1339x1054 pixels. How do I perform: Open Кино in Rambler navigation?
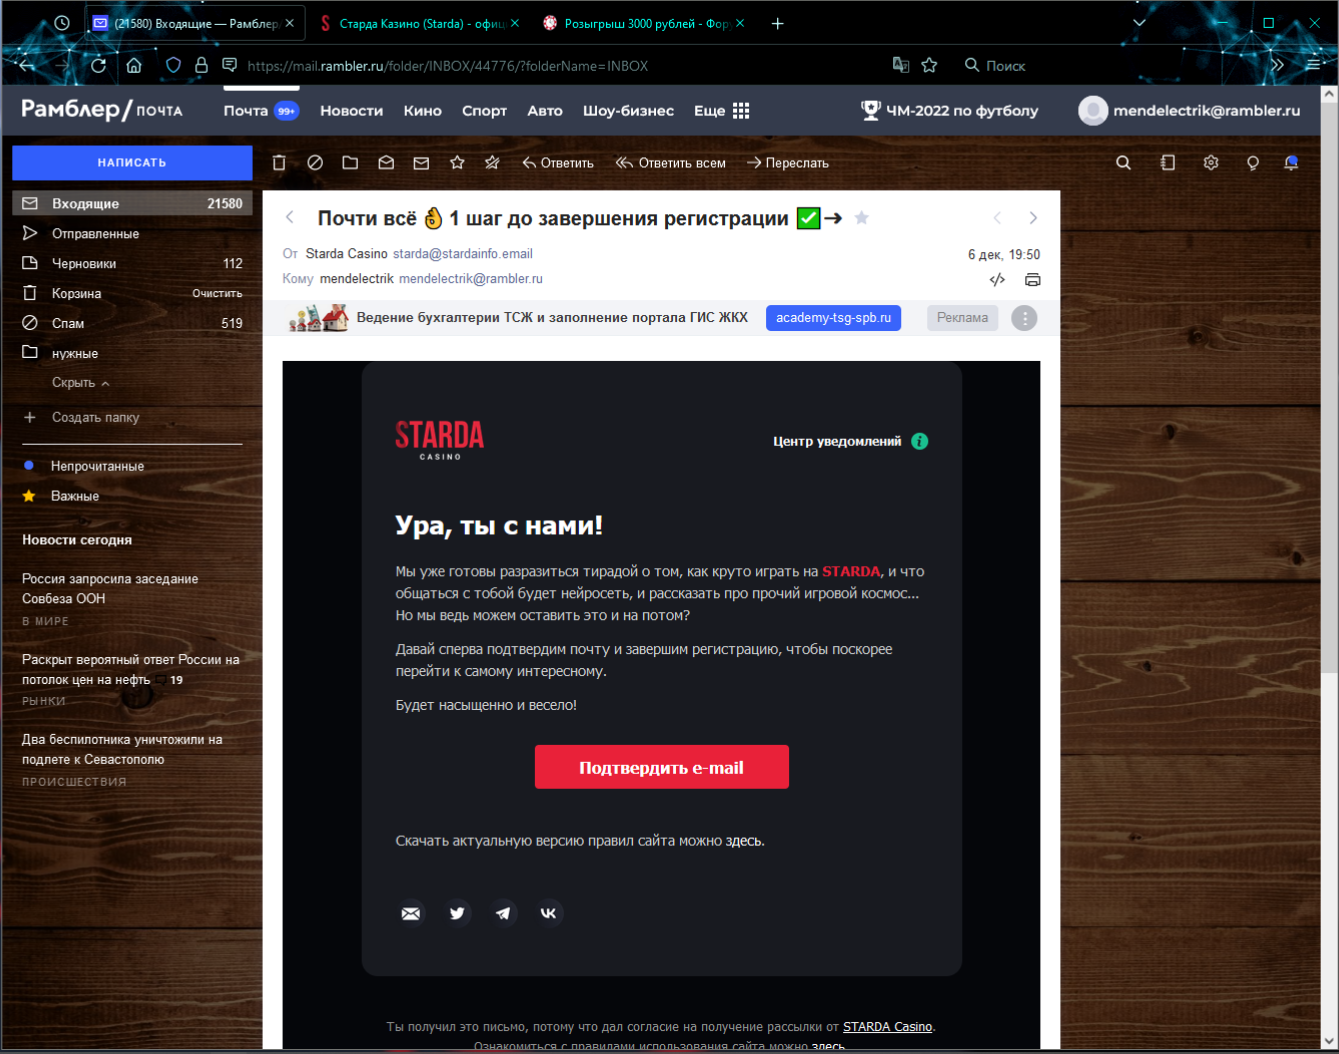[x=422, y=111]
